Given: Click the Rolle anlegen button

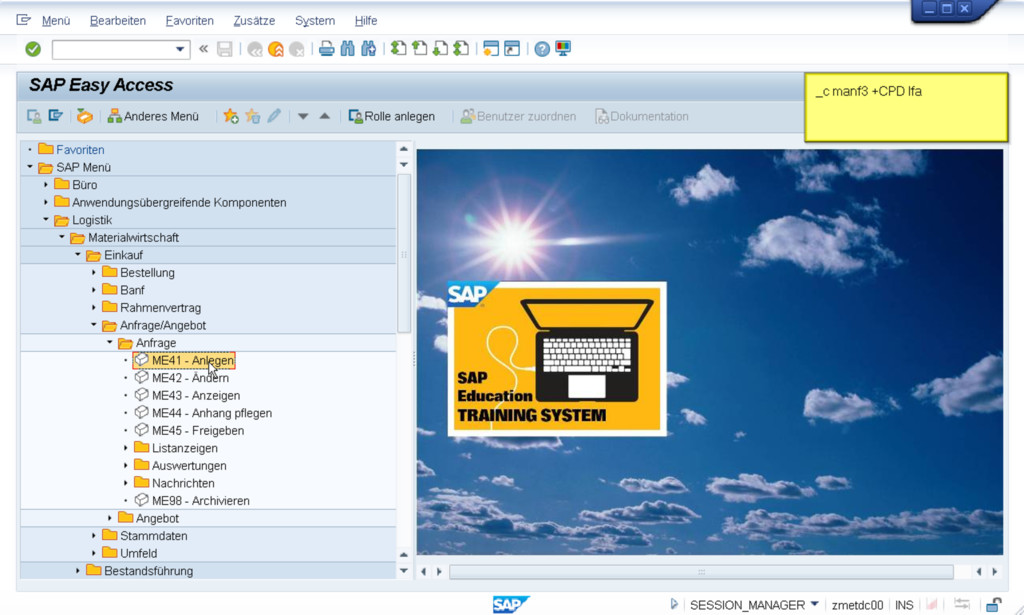Looking at the screenshot, I should pyautogui.click(x=392, y=116).
